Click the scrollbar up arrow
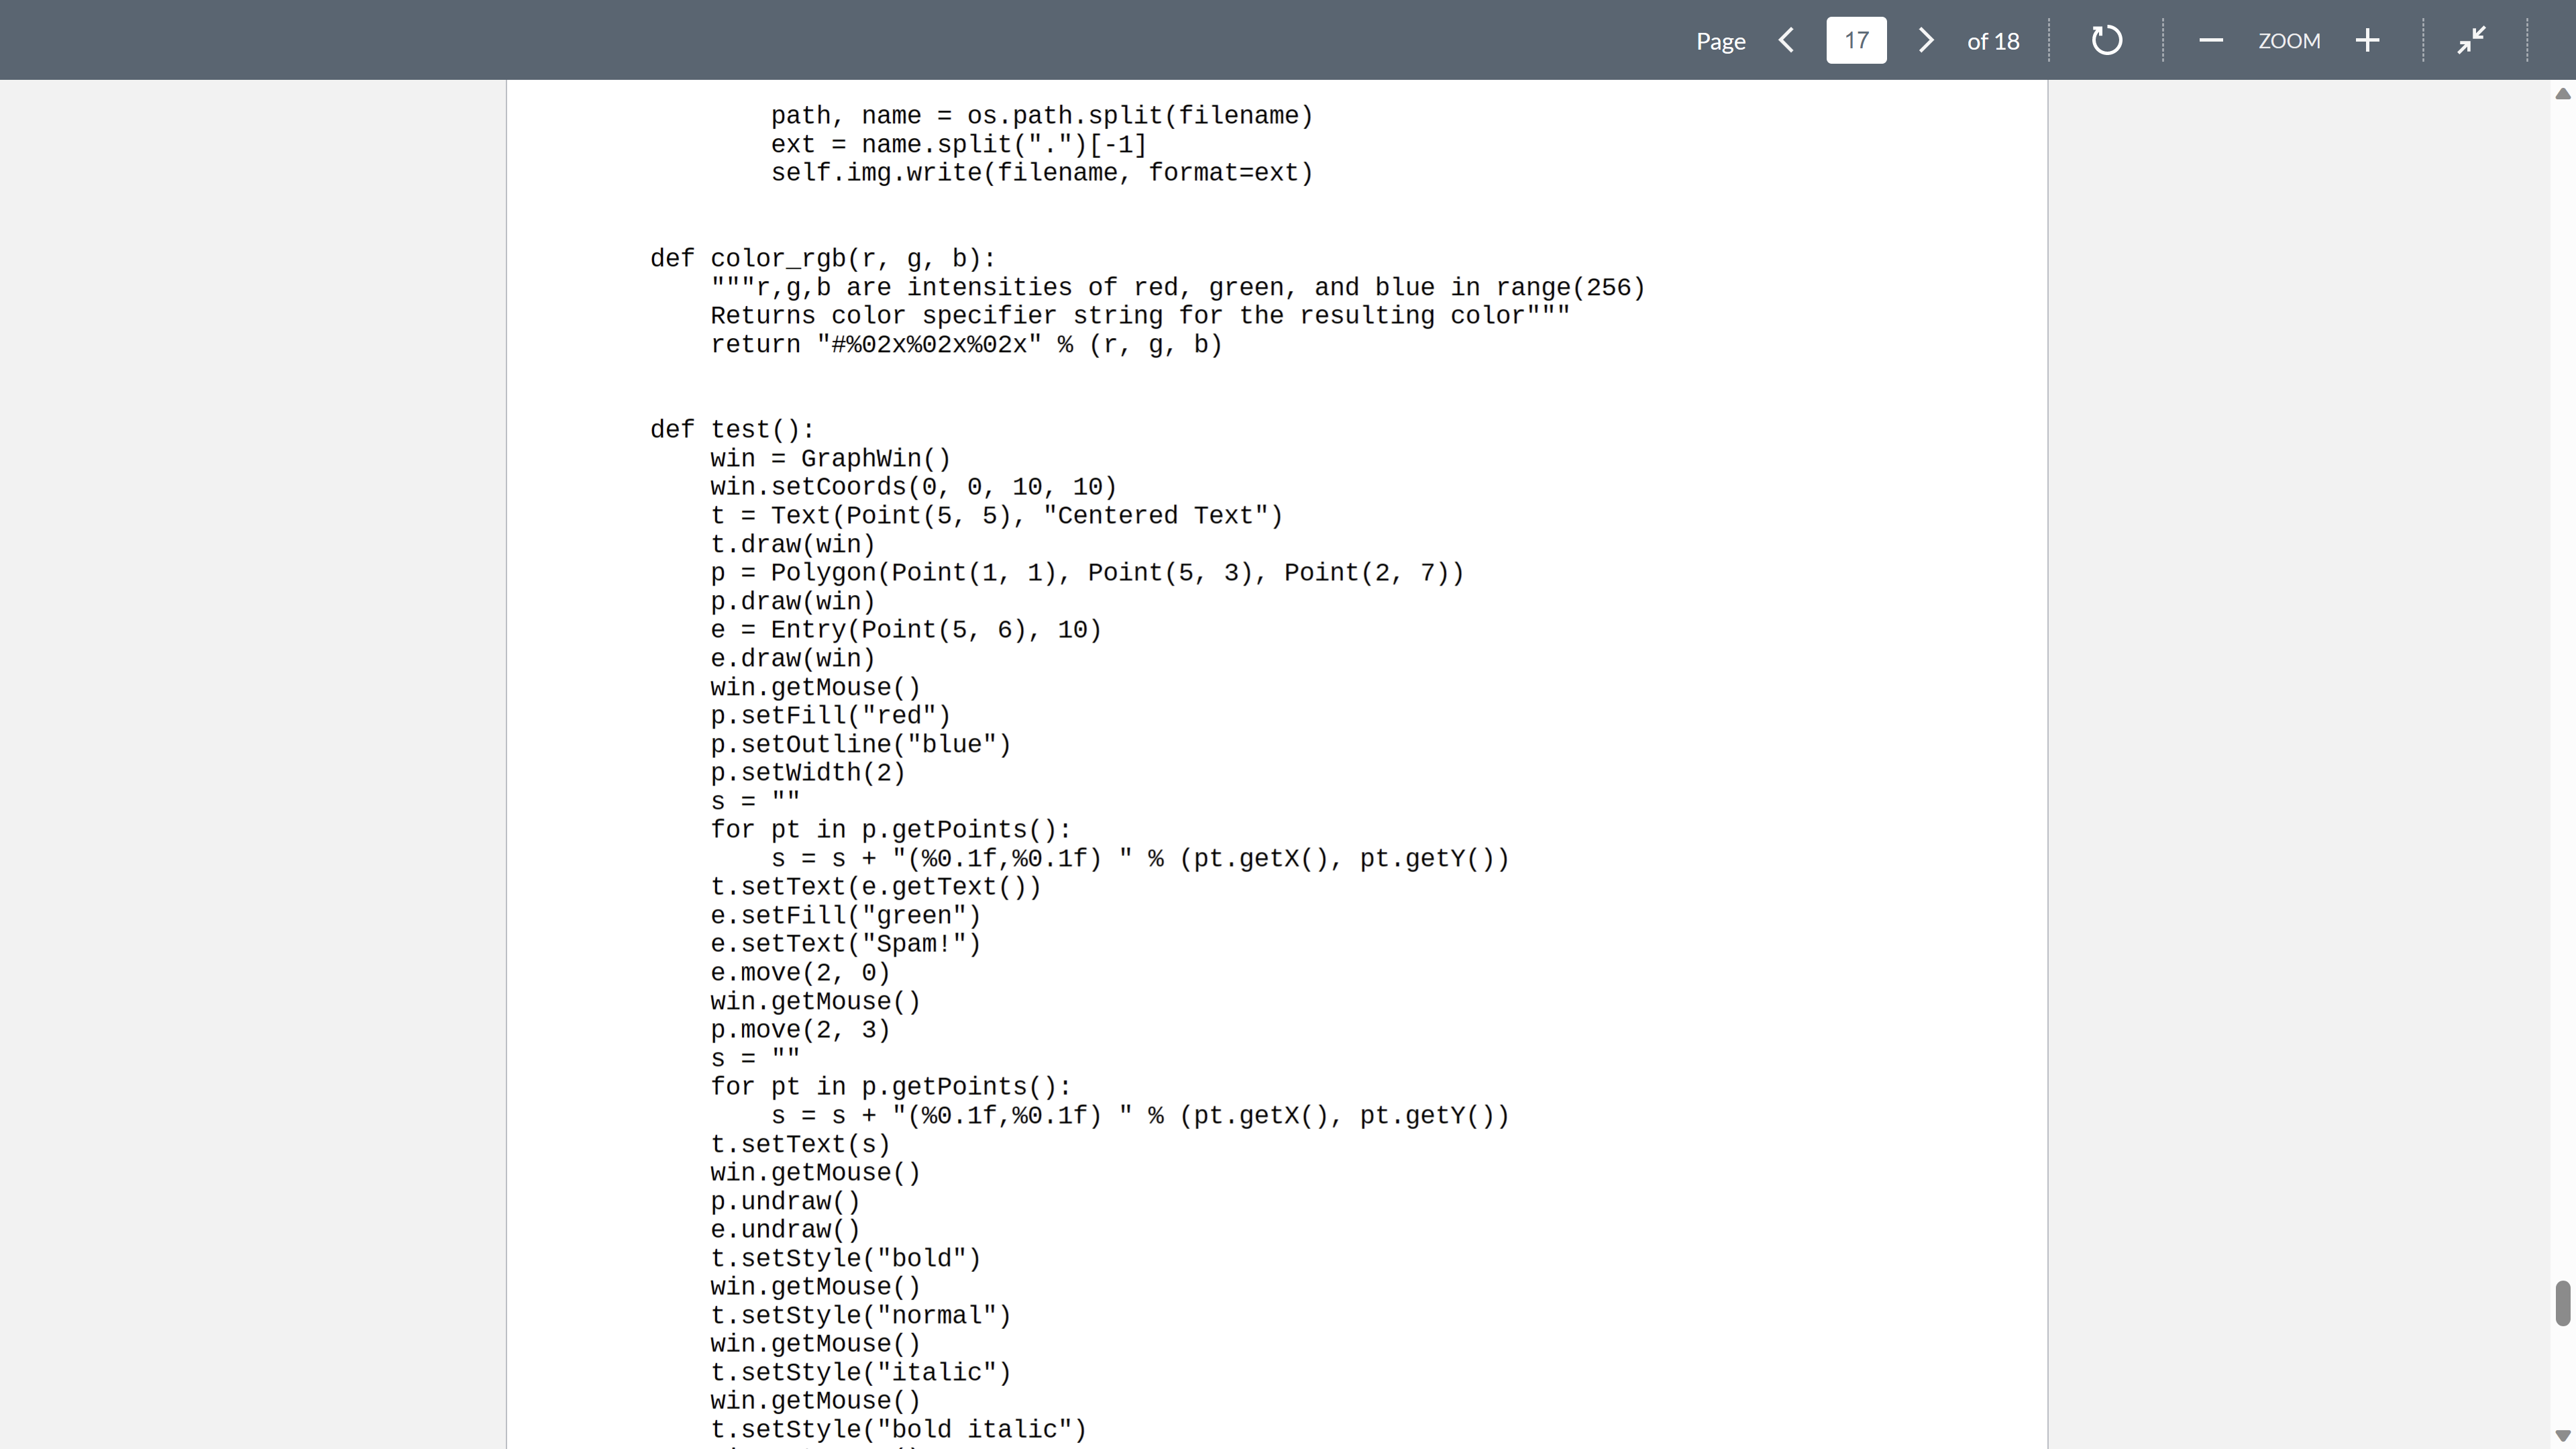This screenshot has height=1449, width=2576. coord(2562,94)
